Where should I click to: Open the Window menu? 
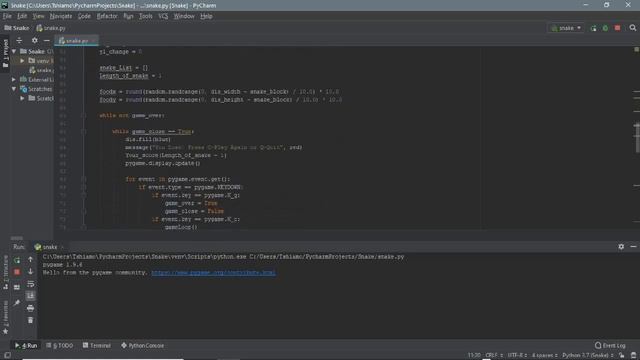click(184, 16)
